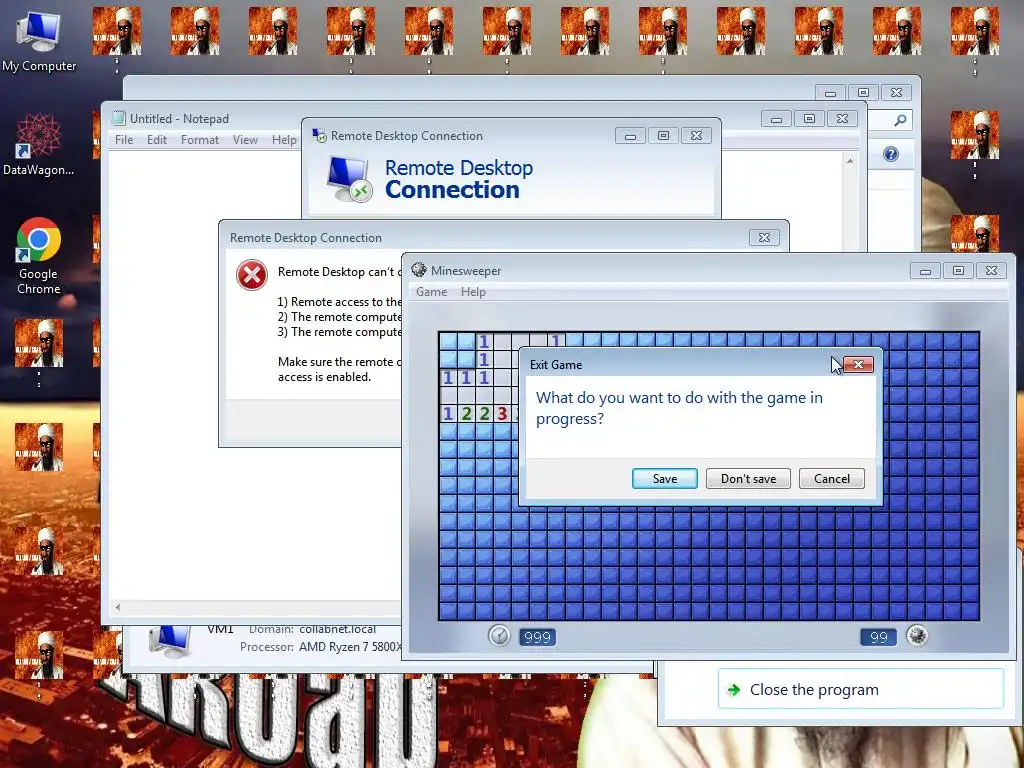Launch Google Chrome from the desktop
Image resolution: width=1024 pixels, height=768 pixels.
coord(39,256)
